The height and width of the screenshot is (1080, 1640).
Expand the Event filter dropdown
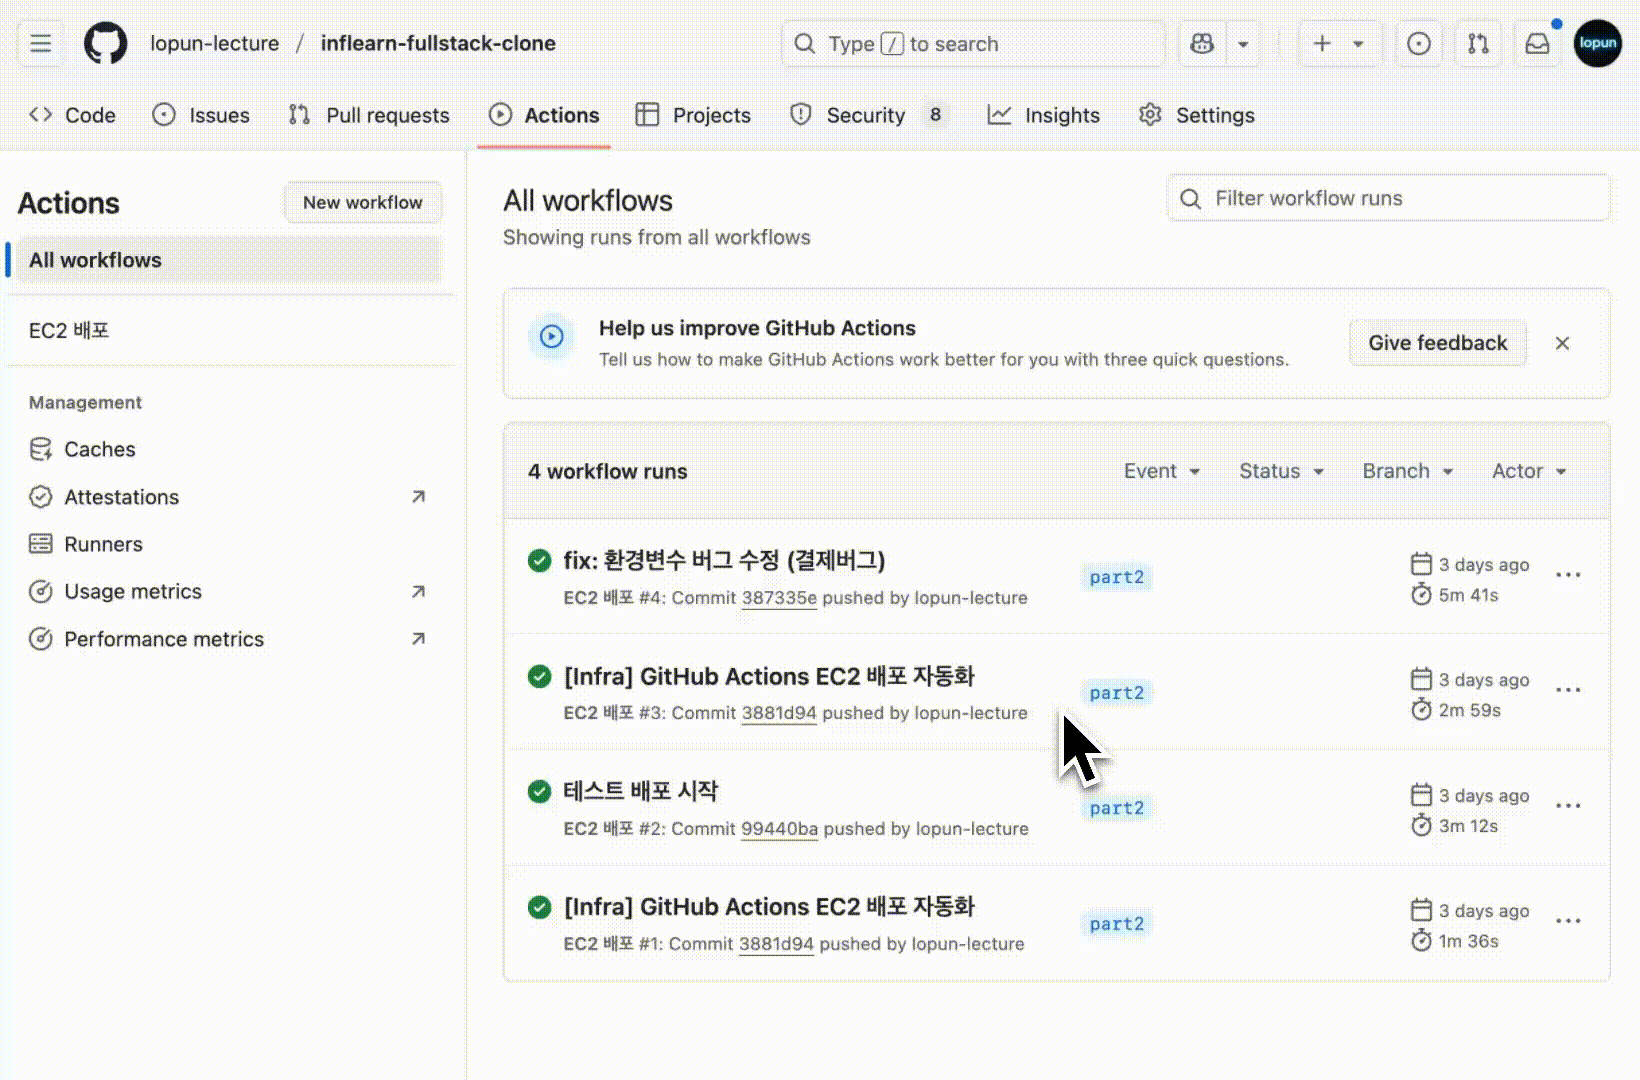(x=1162, y=471)
